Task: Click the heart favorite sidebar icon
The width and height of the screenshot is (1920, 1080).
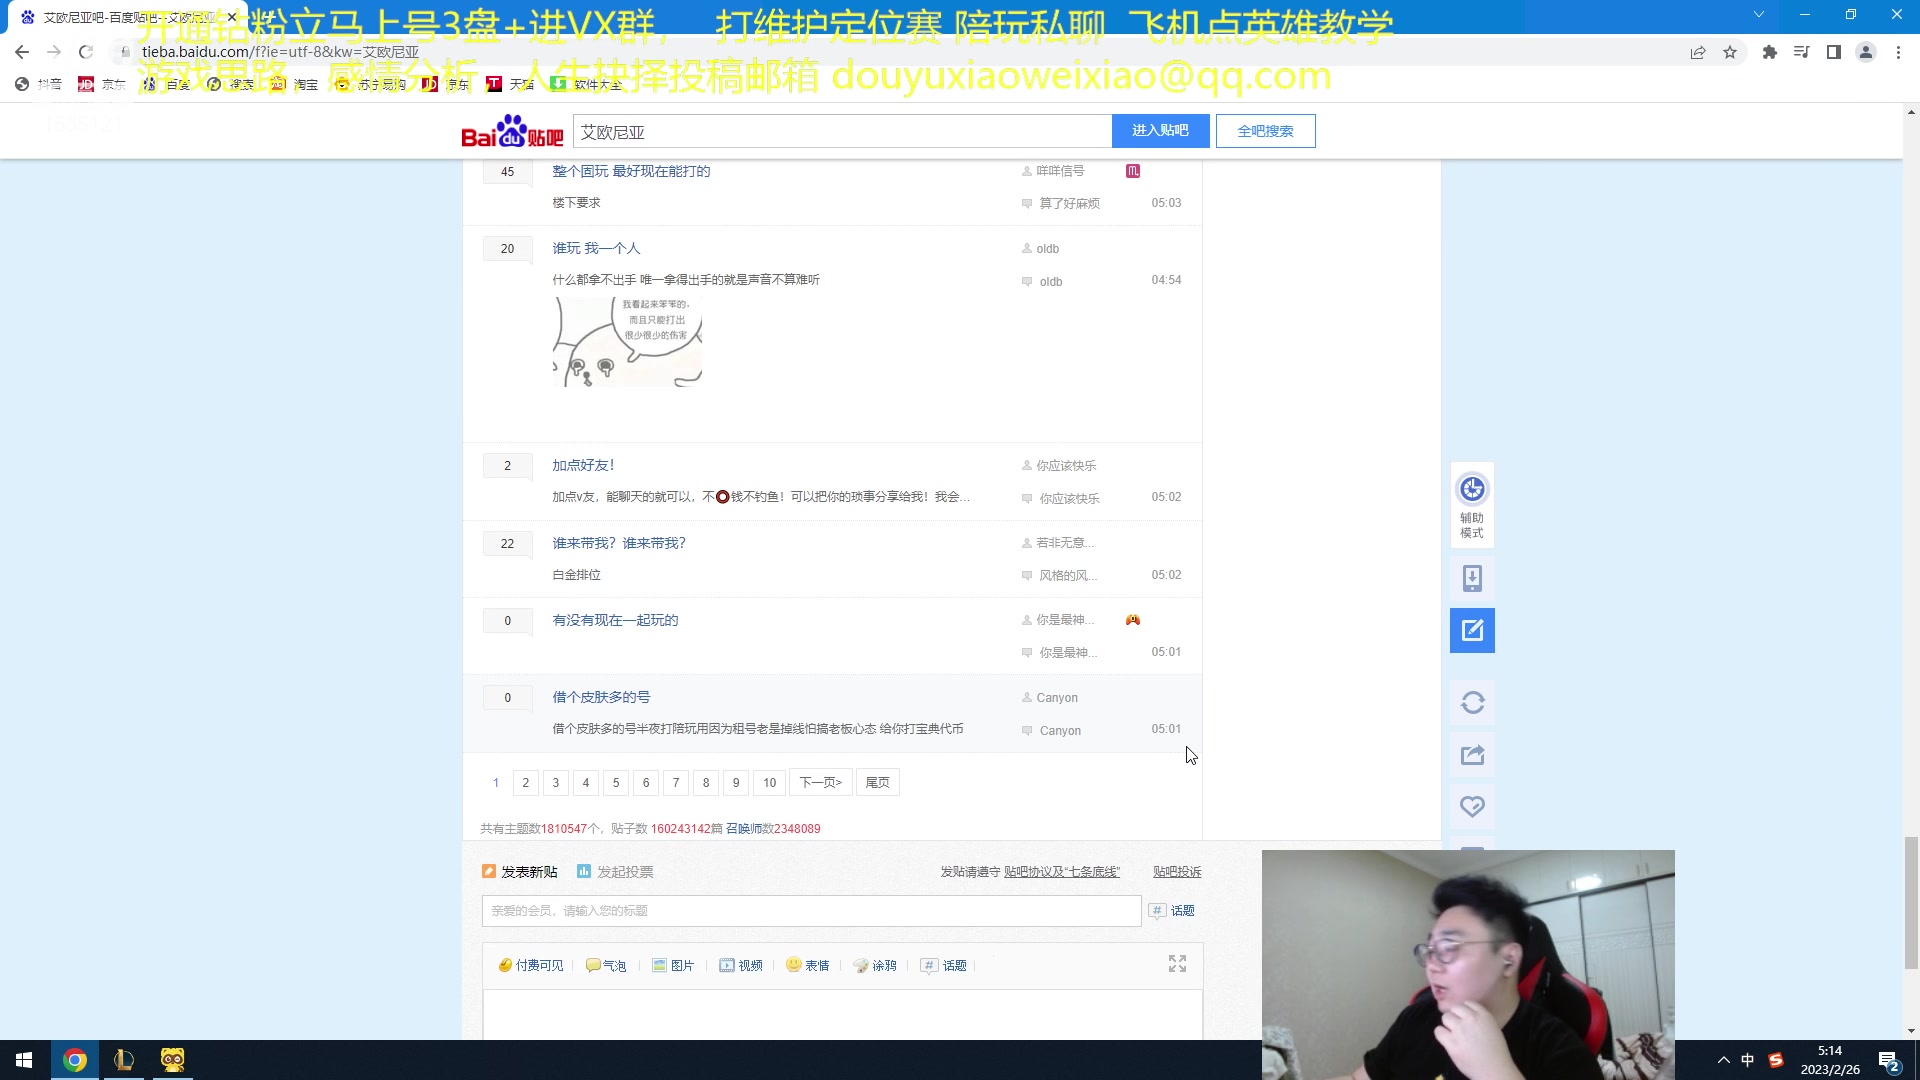Action: point(1472,806)
